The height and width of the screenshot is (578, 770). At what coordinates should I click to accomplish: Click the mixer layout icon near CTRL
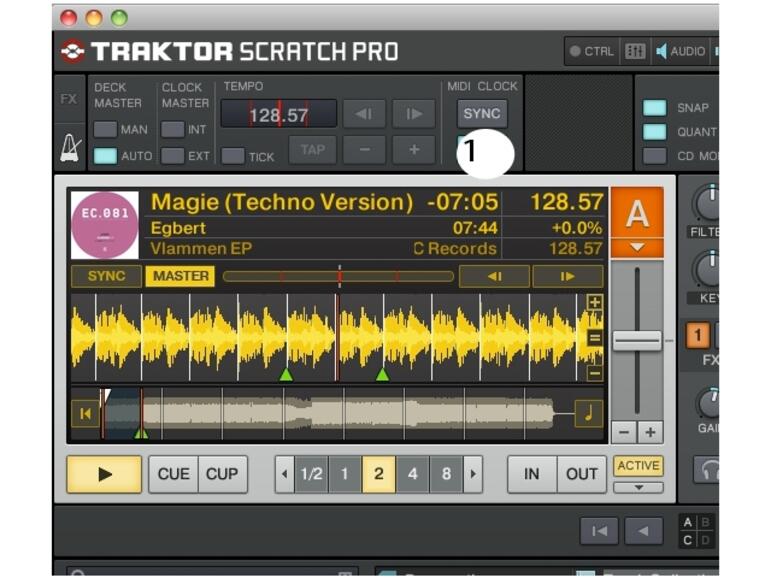click(635, 51)
